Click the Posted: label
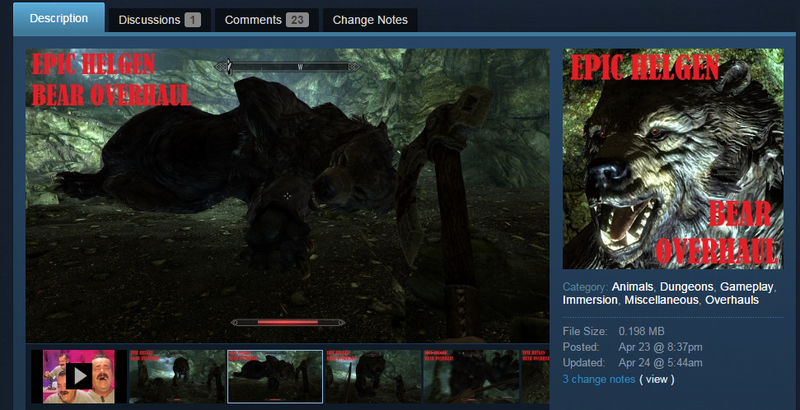The width and height of the screenshot is (800, 410). tap(581, 347)
